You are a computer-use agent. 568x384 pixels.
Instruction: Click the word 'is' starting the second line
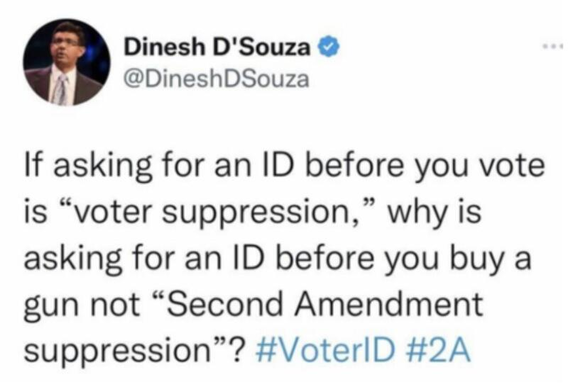click(x=36, y=212)
